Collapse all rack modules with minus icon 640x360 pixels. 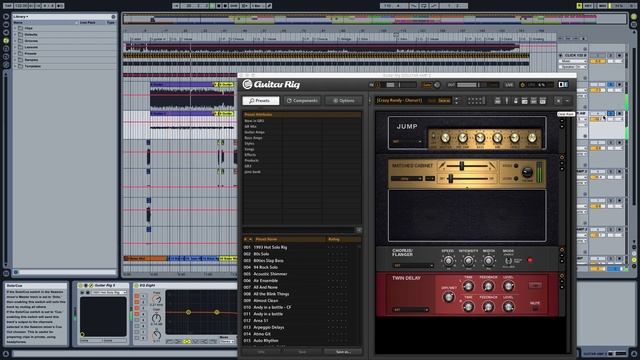567,100
